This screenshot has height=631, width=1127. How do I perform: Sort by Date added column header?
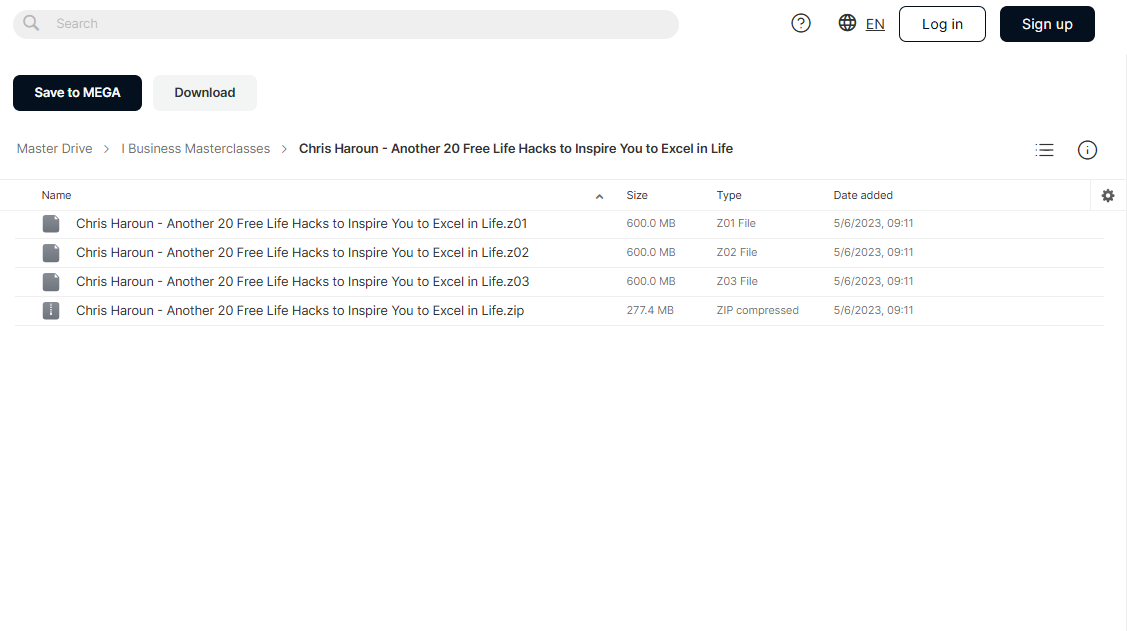[862, 195]
